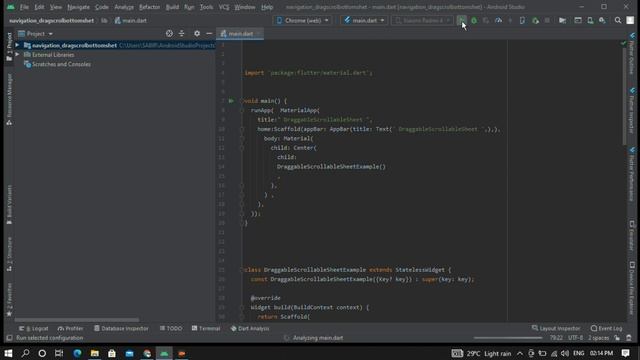The image size is (640, 360).
Task: Open the Logcat tool window
Action: point(33,329)
